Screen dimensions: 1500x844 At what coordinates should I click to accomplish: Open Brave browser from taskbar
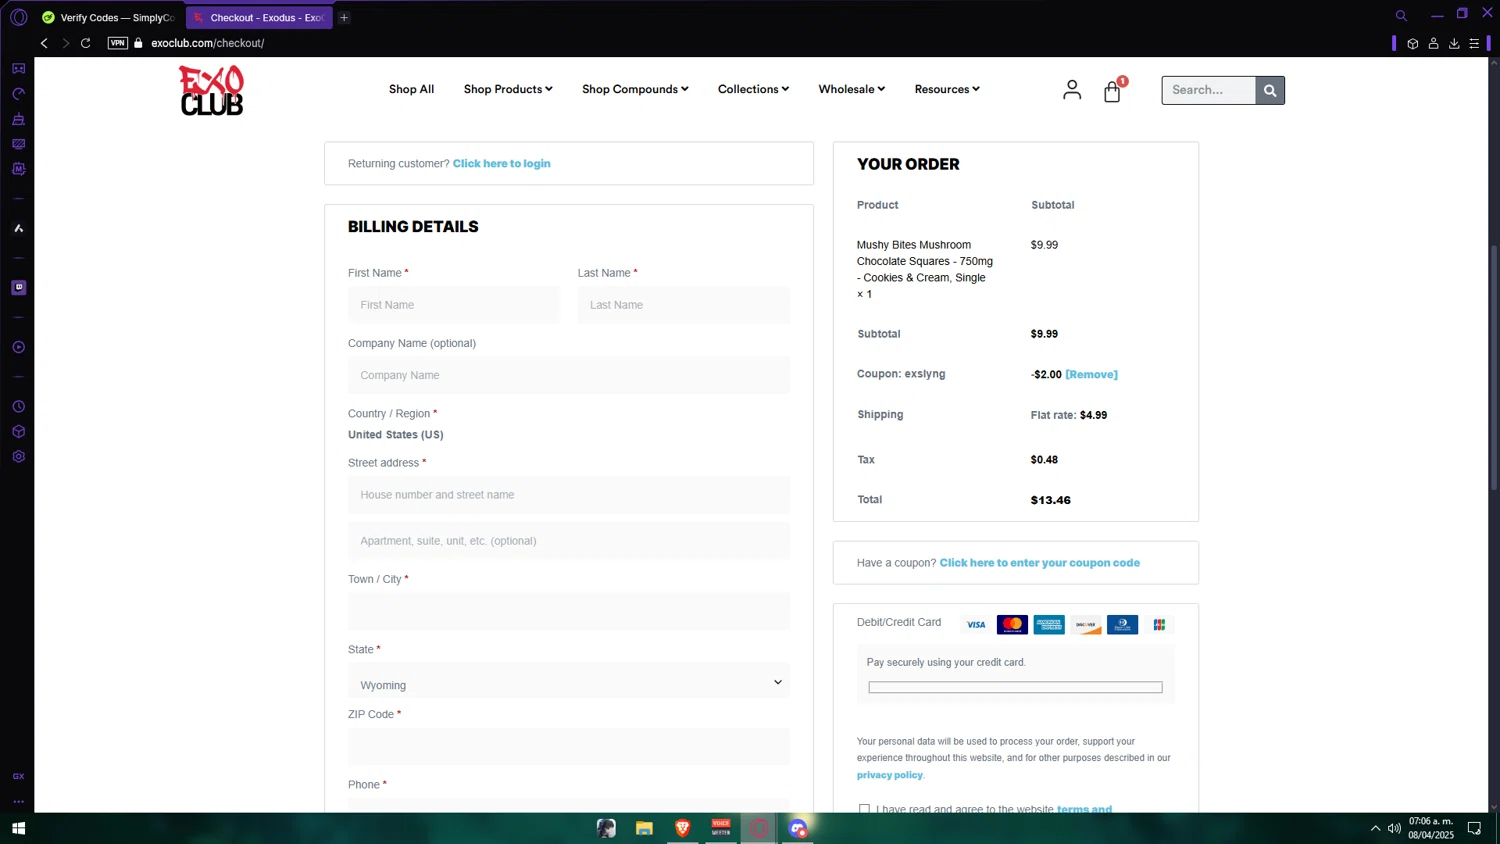(x=682, y=828)
